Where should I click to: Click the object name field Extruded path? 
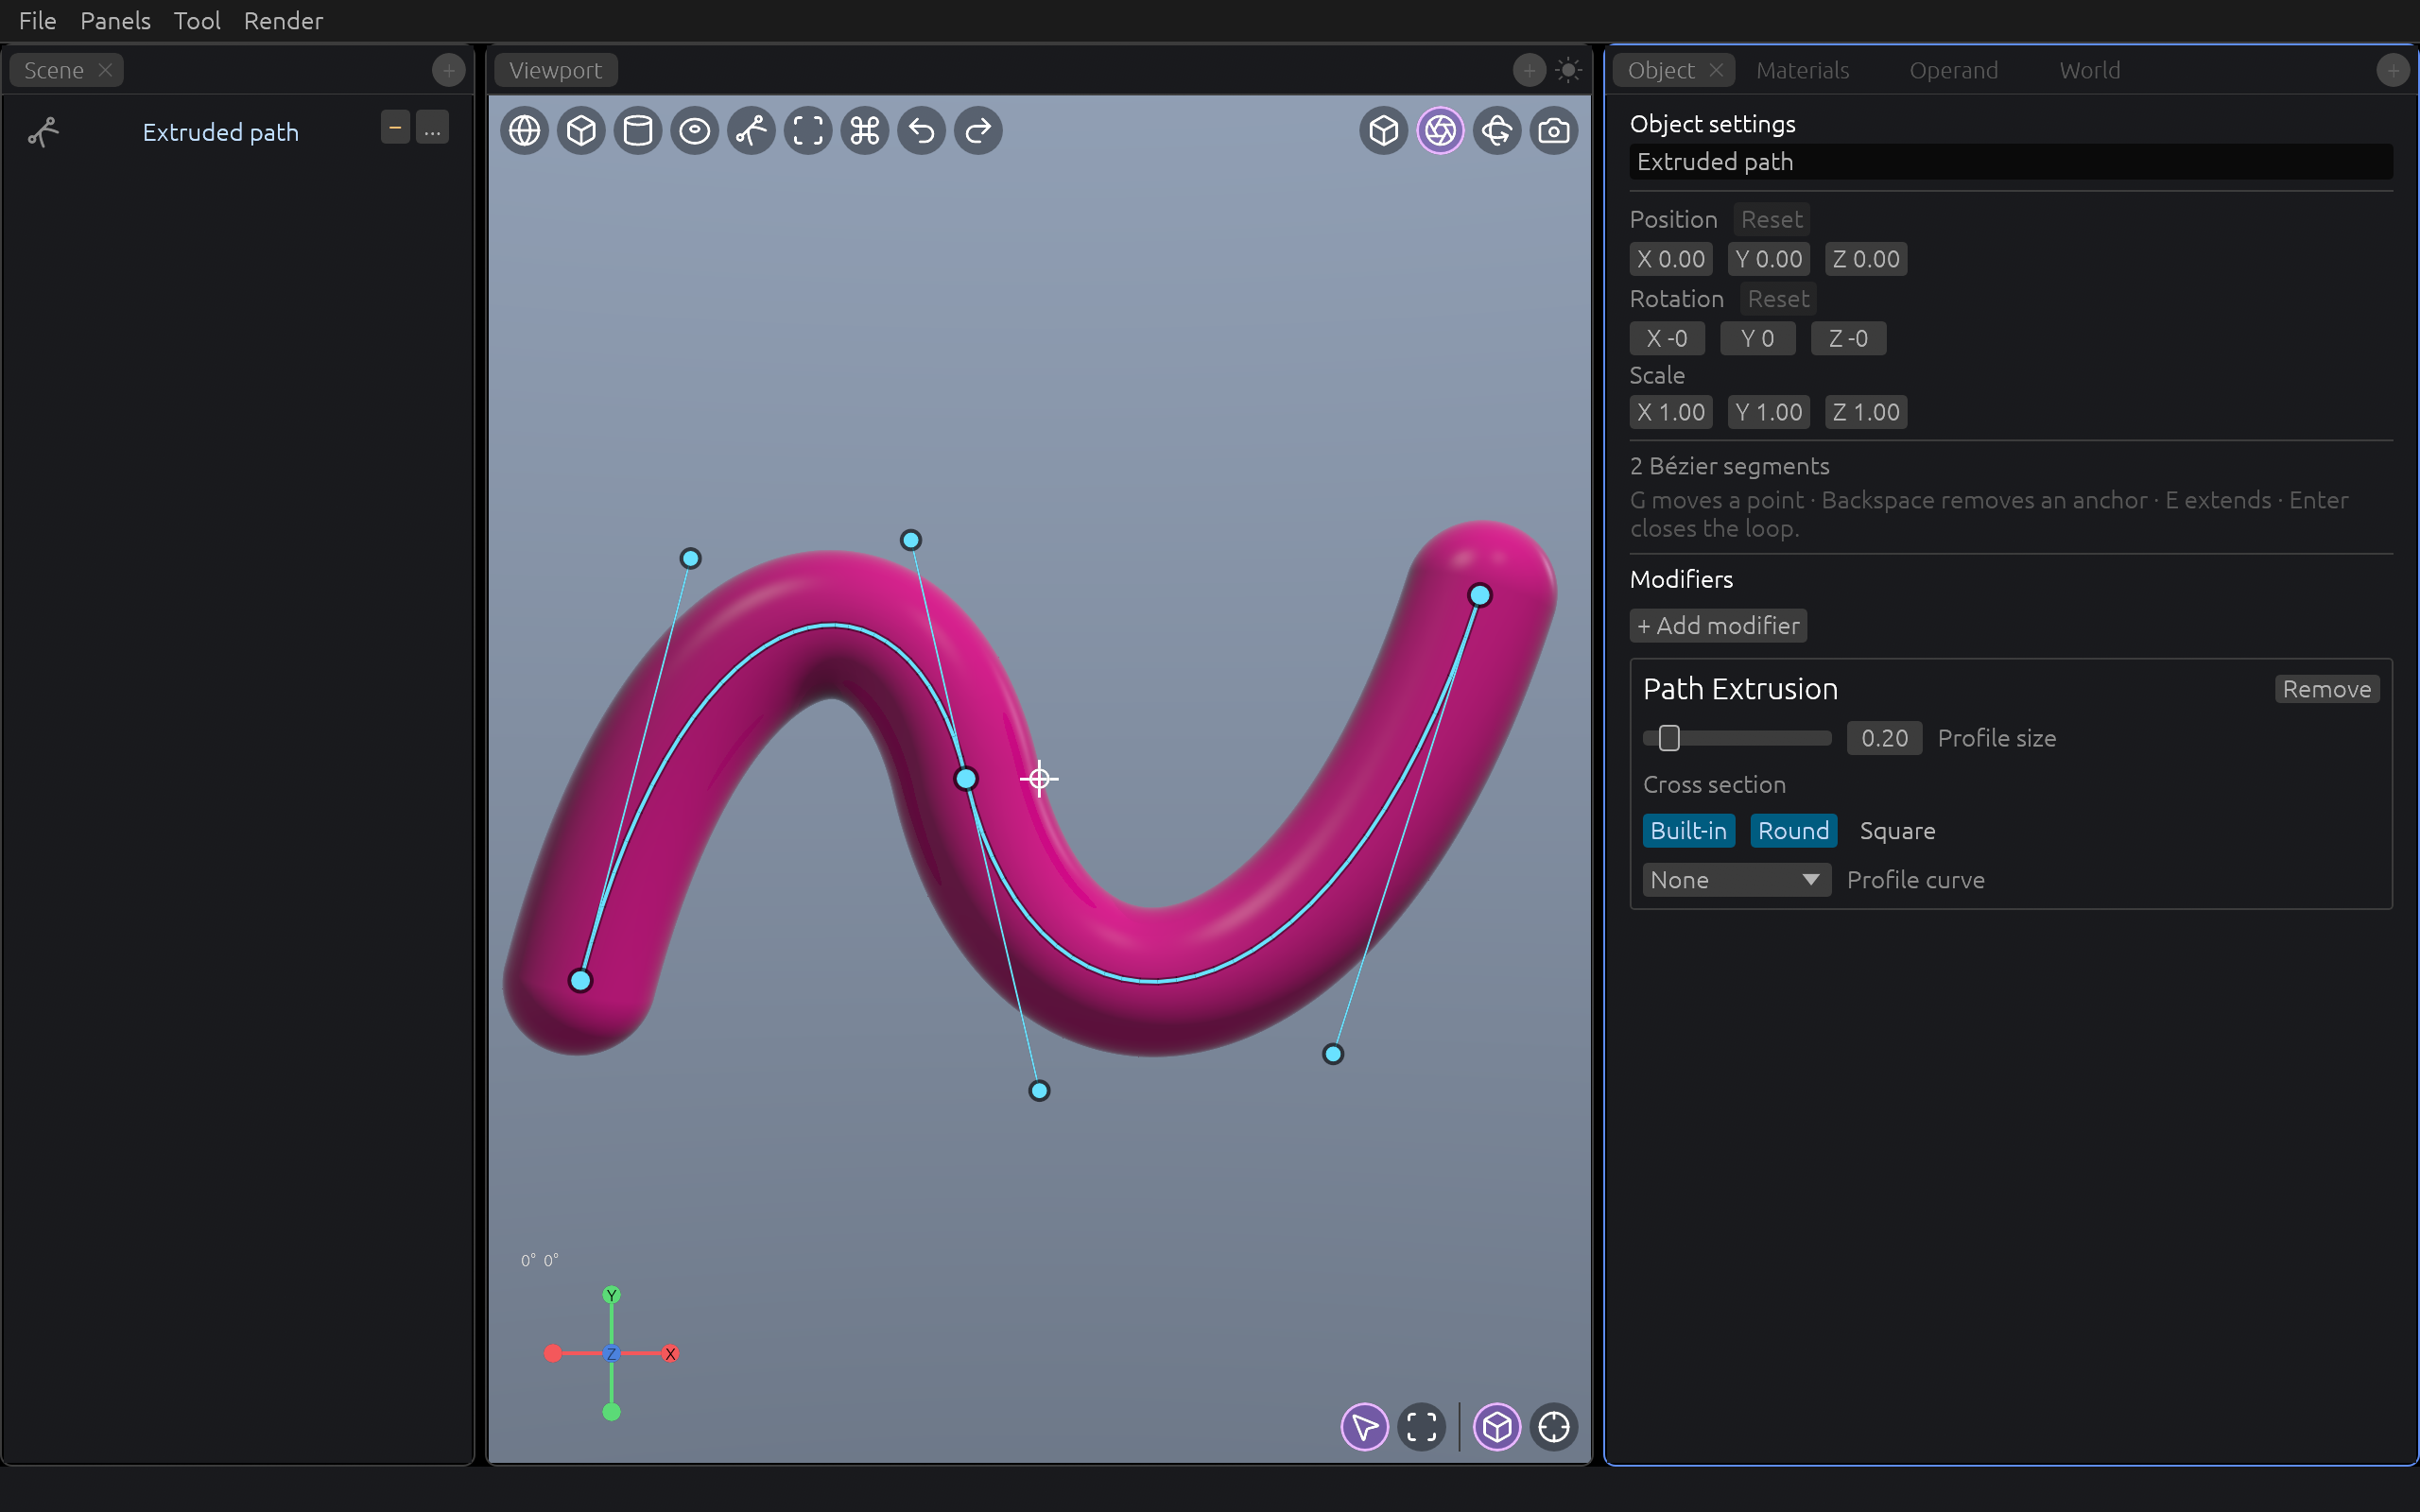[x=2010, y=162]
